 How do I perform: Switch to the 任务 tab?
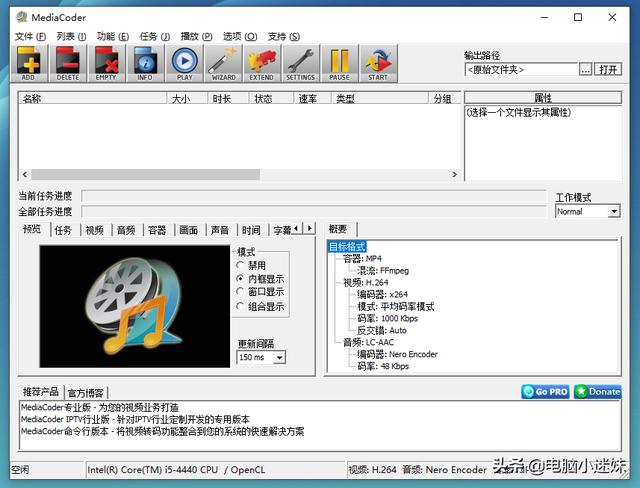(63, 230)
